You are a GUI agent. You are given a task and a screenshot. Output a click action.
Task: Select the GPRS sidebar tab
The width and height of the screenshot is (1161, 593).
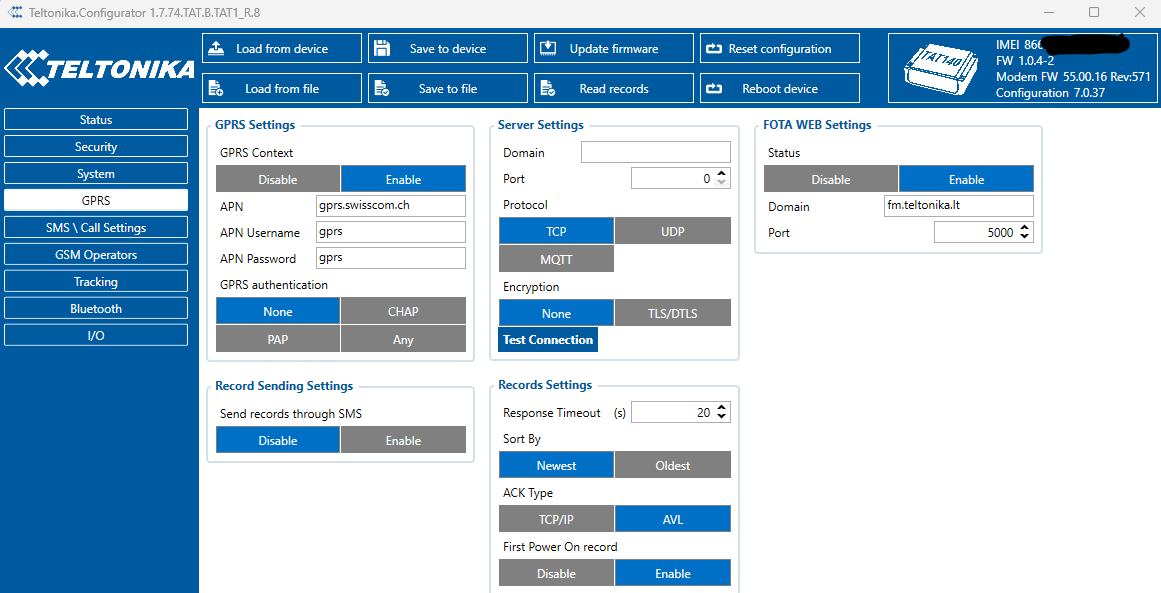tap(96, 201)
